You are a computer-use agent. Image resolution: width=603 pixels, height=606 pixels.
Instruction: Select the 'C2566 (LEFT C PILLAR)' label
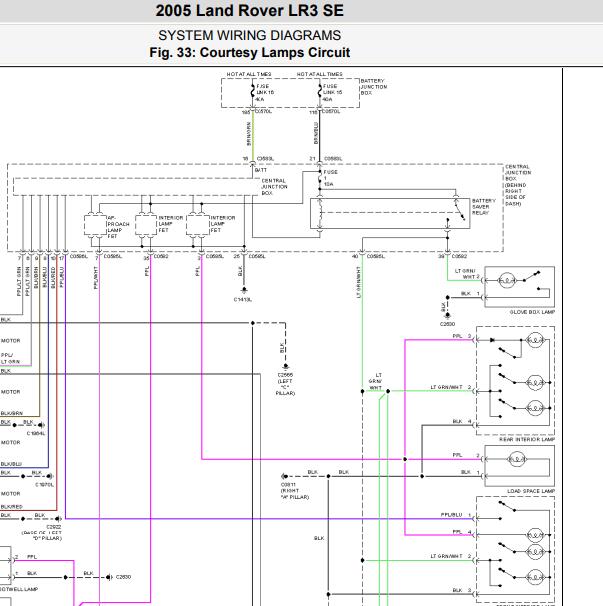pos(285,384)
